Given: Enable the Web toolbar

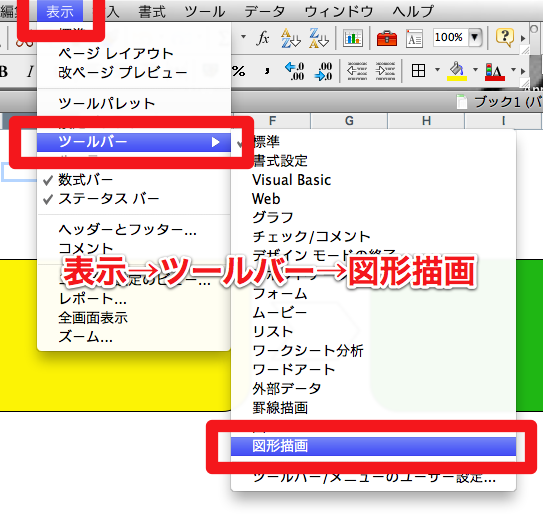Looking at the screenshot, I should pyautogui.click(x=373, y=199).
